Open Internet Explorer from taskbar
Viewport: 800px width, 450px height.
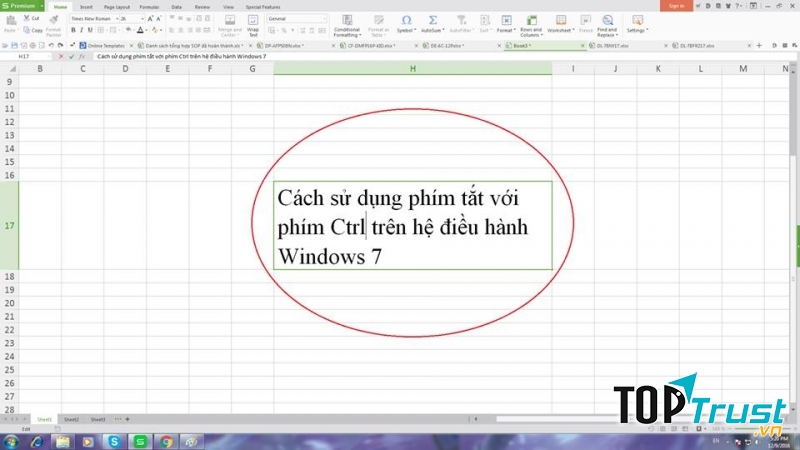point(36,442)
